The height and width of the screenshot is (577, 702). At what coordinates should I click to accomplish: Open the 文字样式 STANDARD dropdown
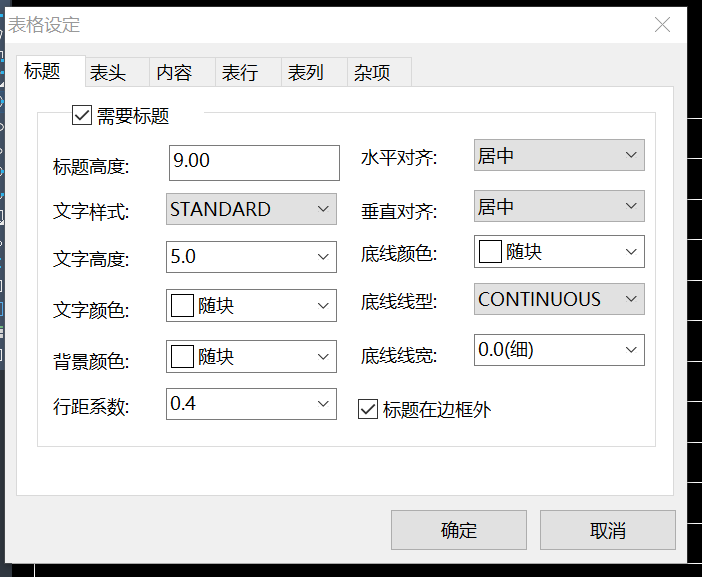coord(251,209)
